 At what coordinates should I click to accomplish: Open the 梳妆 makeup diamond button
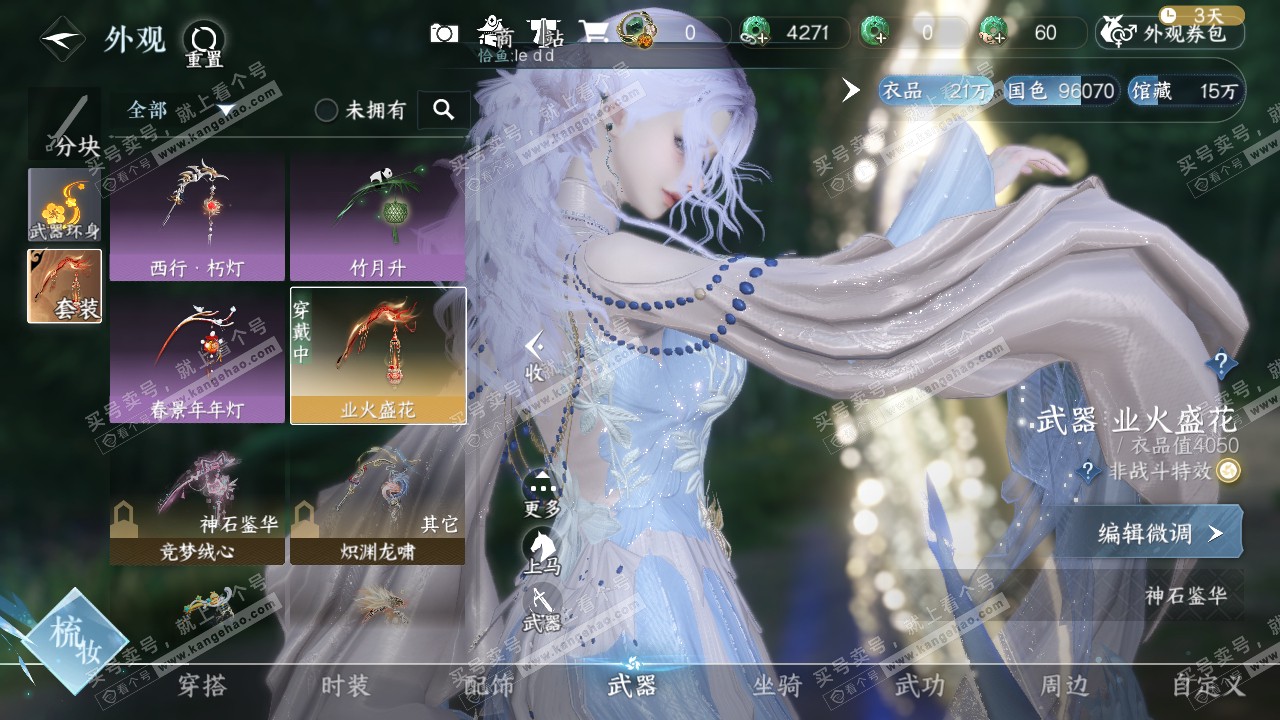click(76, 641)
